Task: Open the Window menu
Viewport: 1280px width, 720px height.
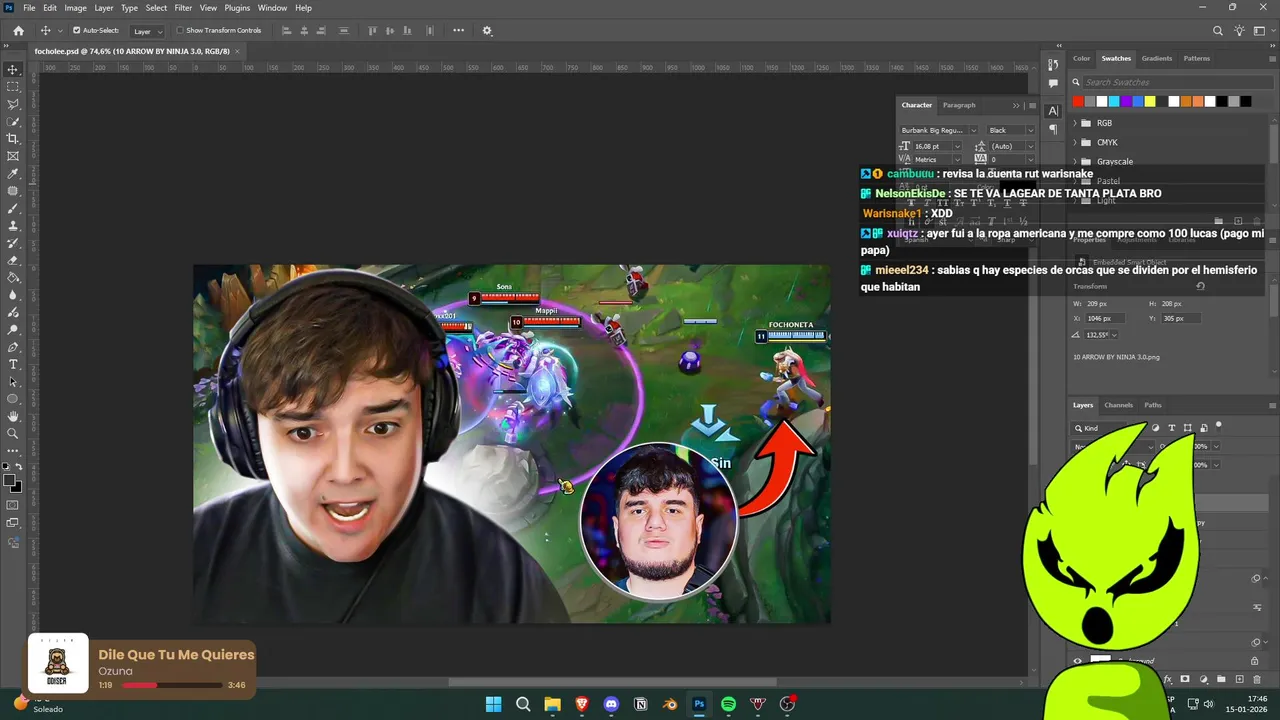Action: pyautogui.click(x=272, y=8)
